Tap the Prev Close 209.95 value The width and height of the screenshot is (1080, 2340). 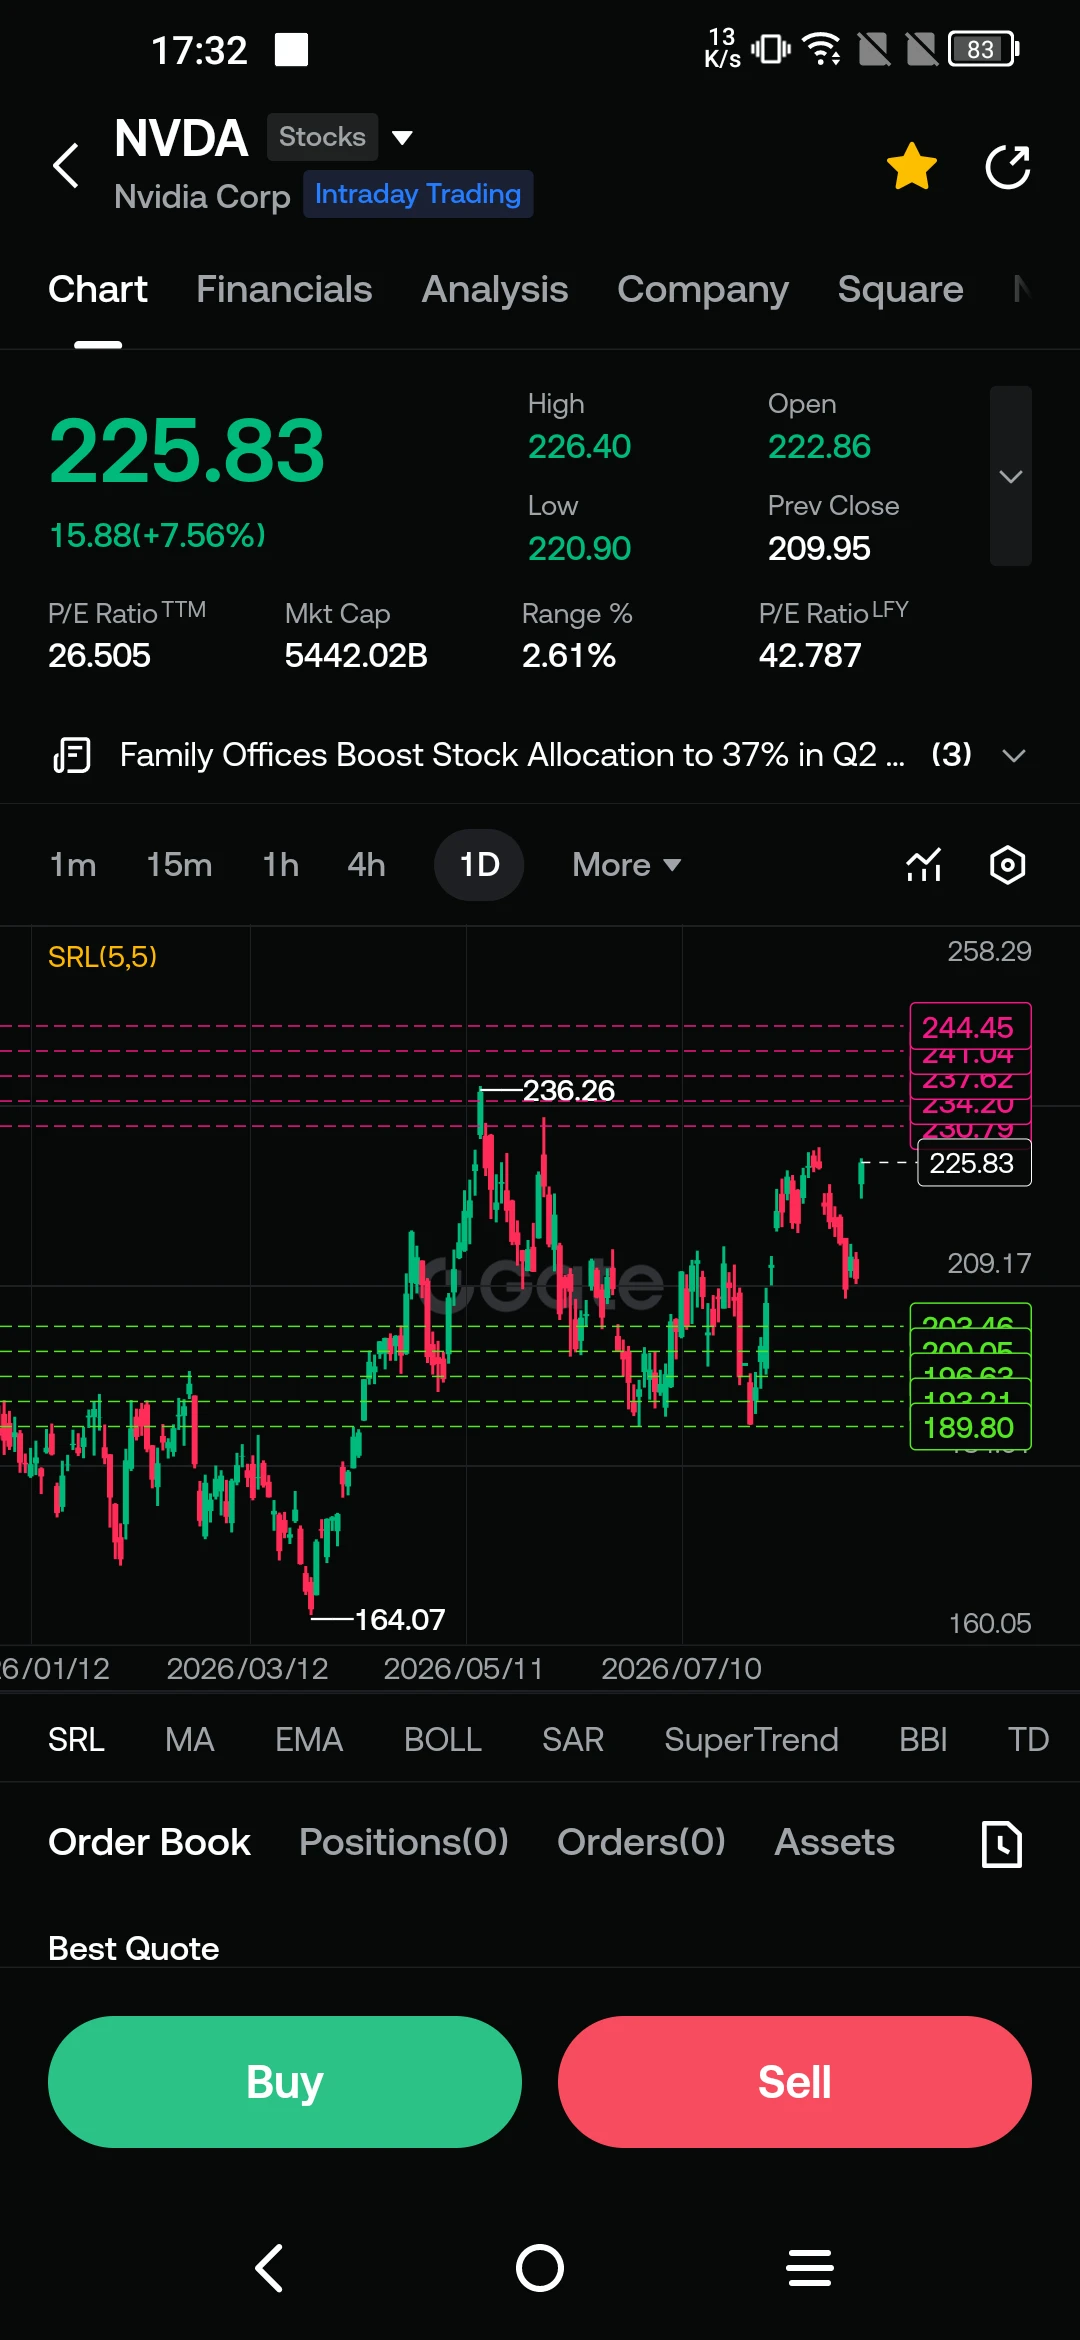tap(819, 548)
